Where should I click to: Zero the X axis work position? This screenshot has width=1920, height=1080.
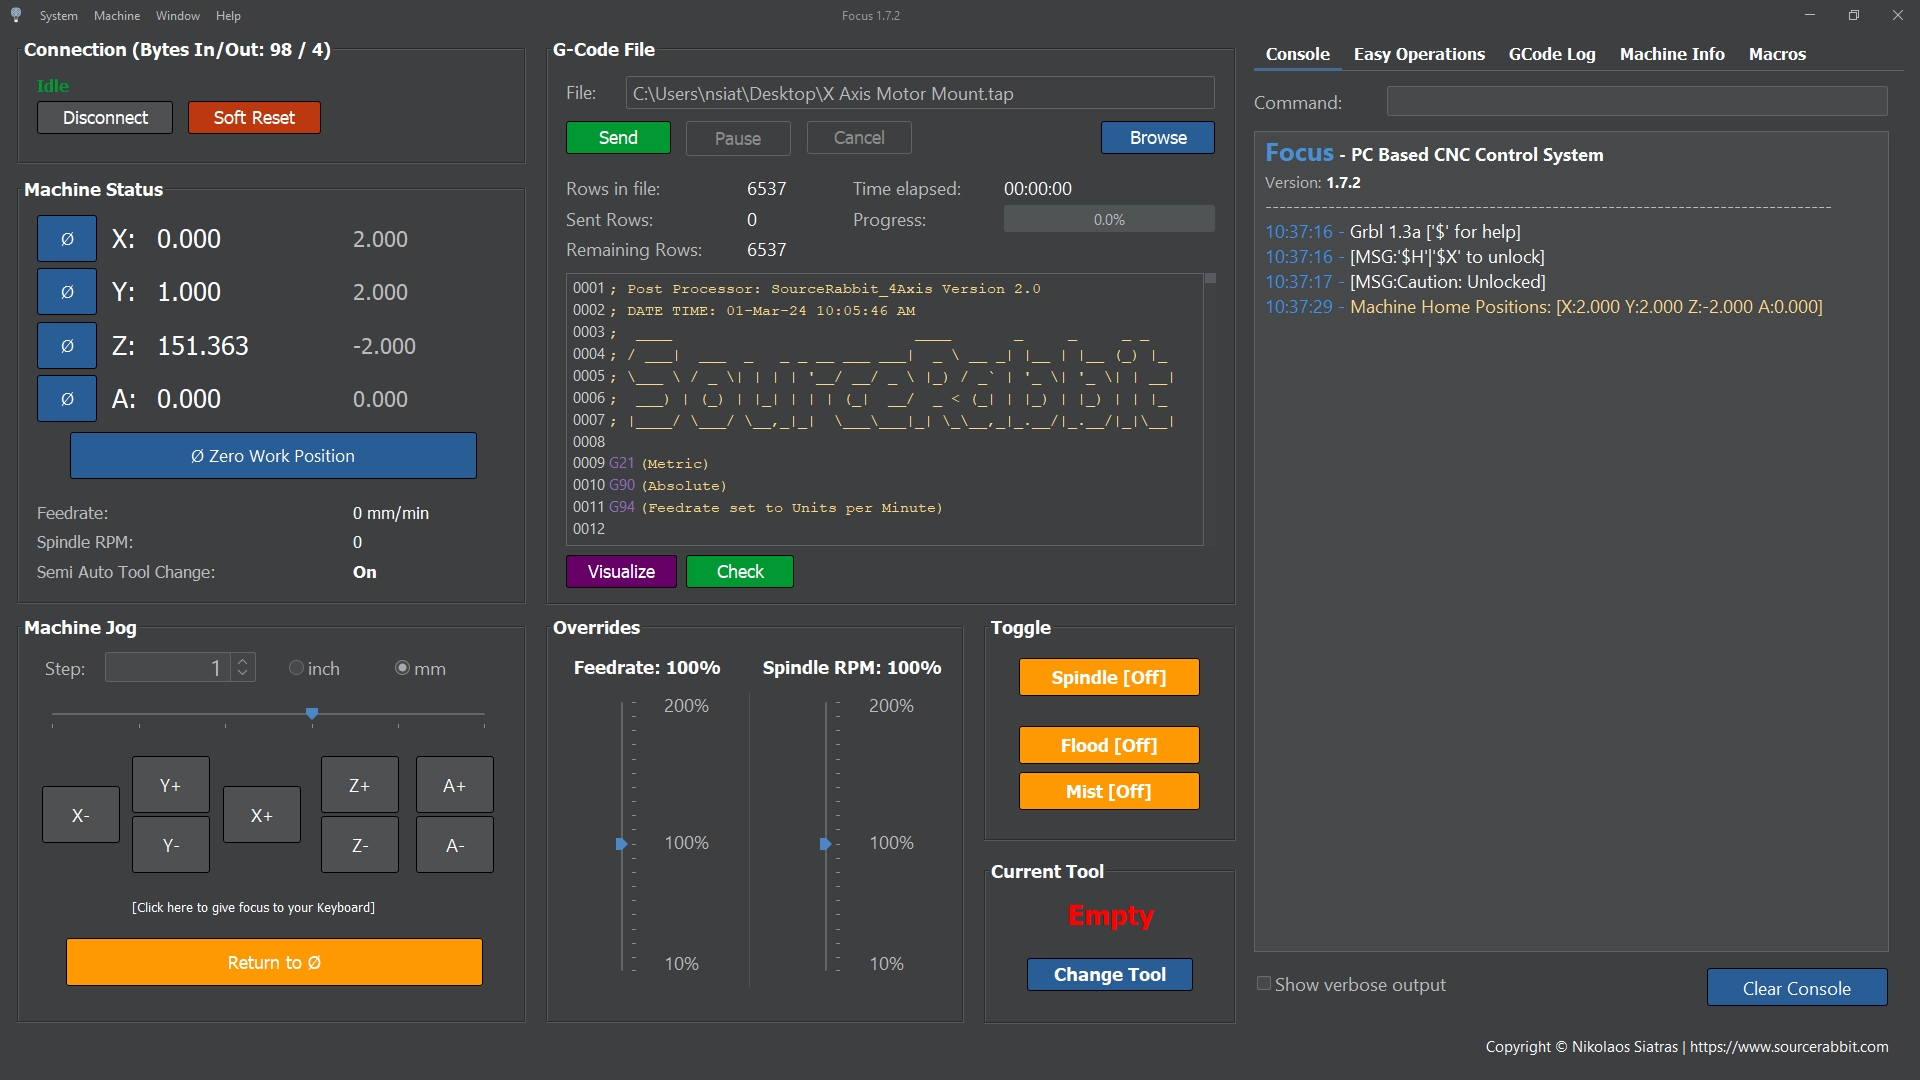[67, 239]
